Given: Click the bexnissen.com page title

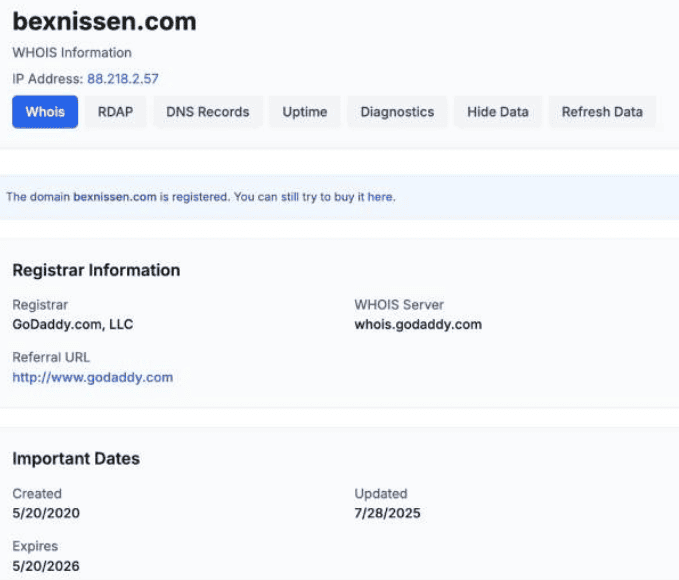Looking at the screenshot, I should click(104, 22).
